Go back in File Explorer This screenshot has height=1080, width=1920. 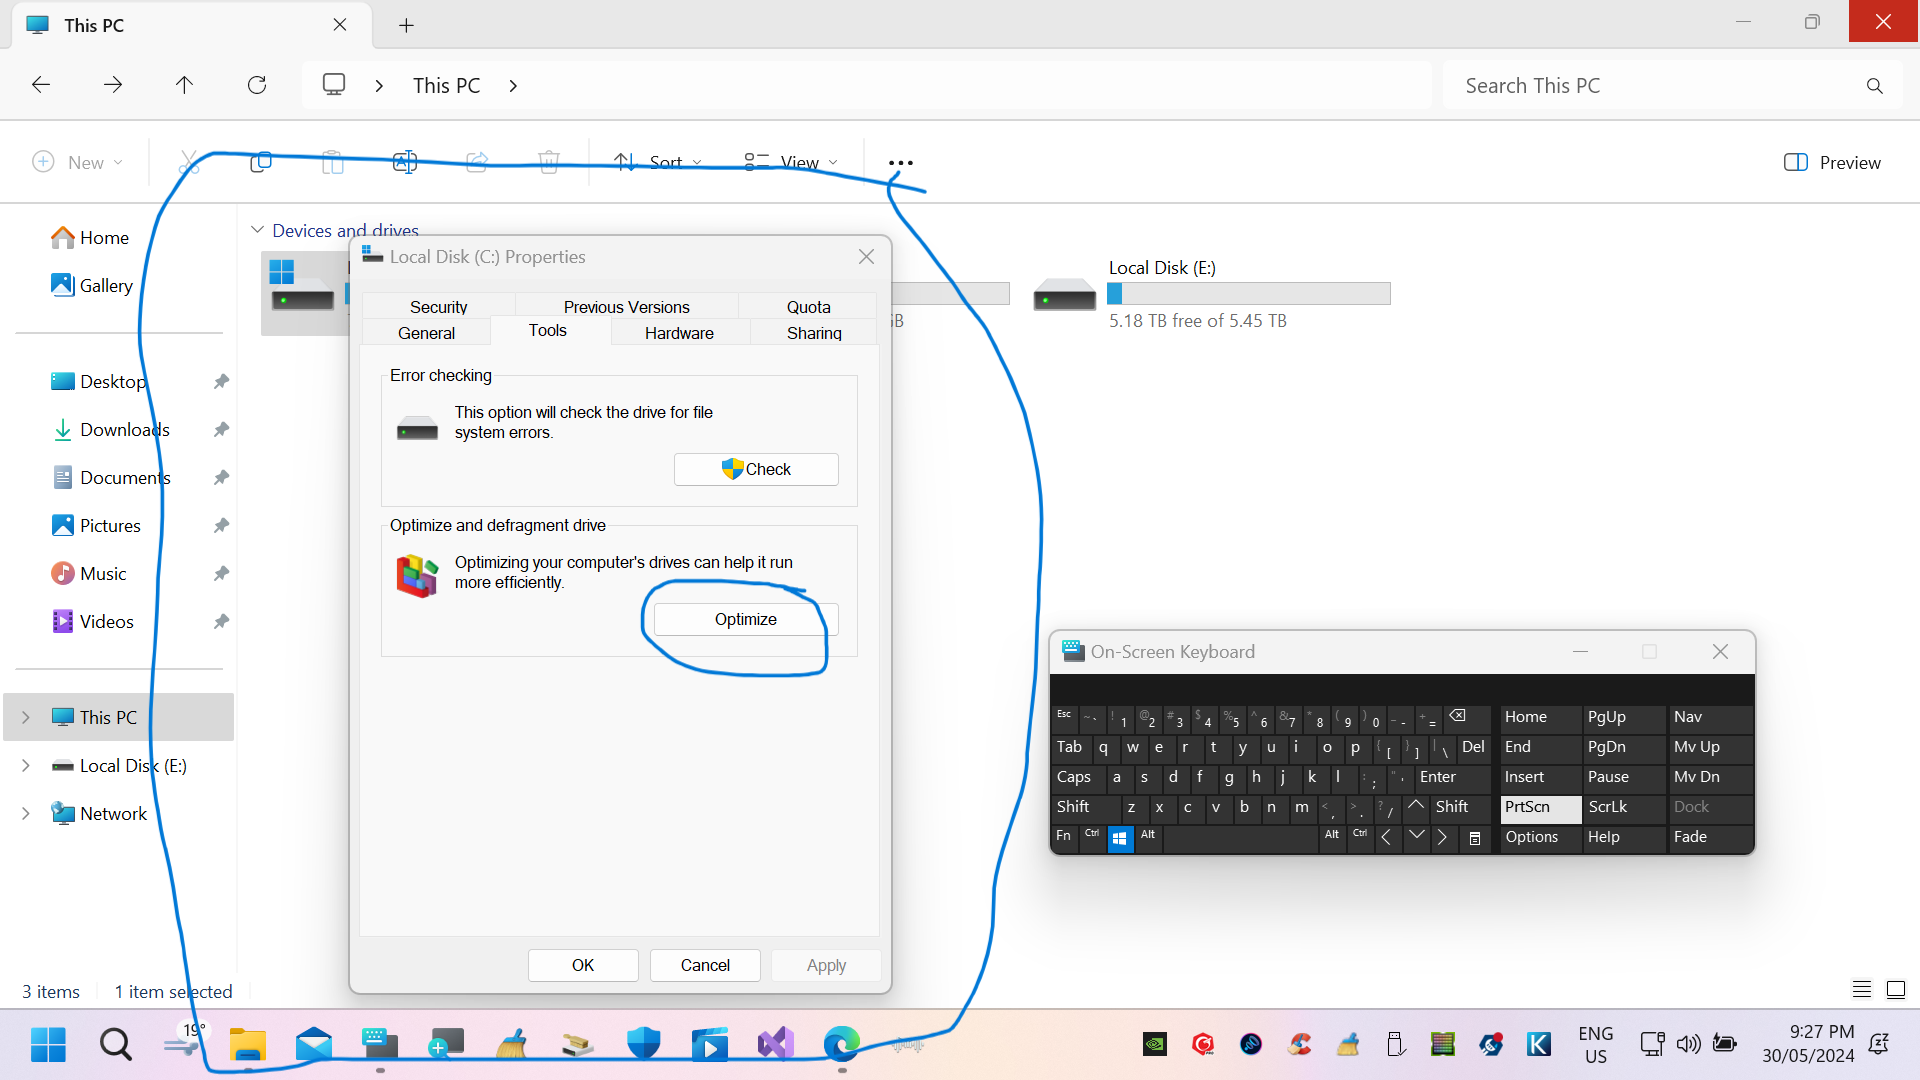click(41, 85)
